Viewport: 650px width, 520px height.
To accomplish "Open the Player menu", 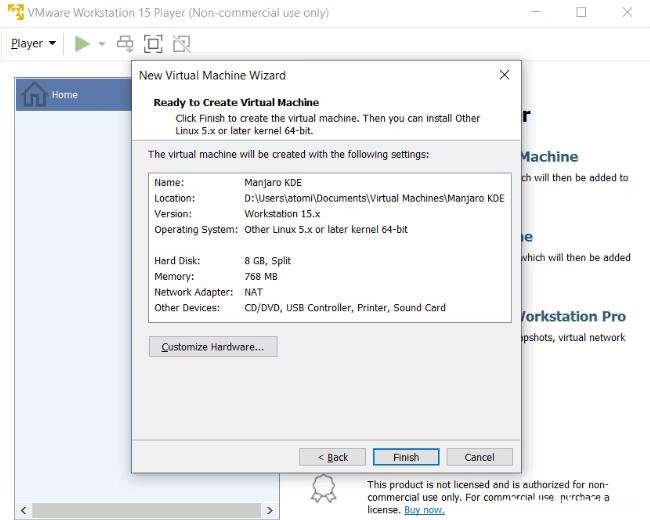I will click(33, 43).
